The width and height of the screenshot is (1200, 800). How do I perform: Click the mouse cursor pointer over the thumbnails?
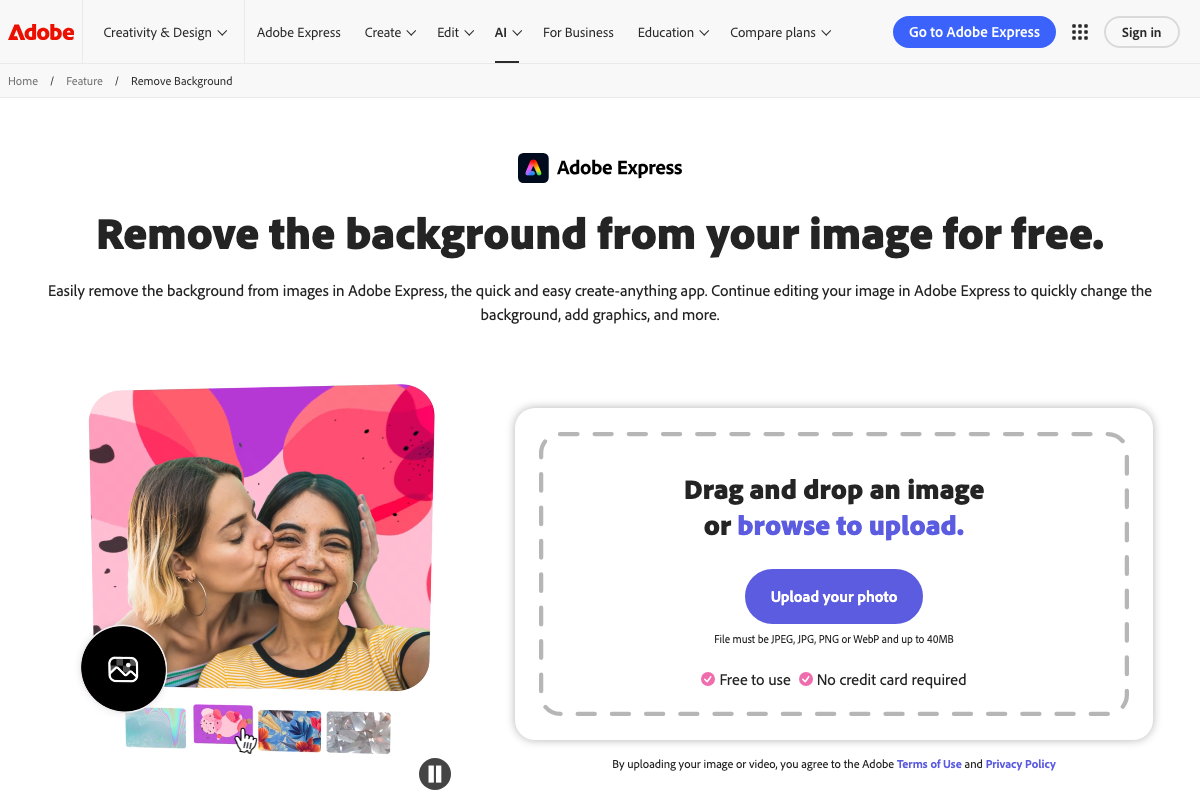pyautogui.click(x=245, y=739)
